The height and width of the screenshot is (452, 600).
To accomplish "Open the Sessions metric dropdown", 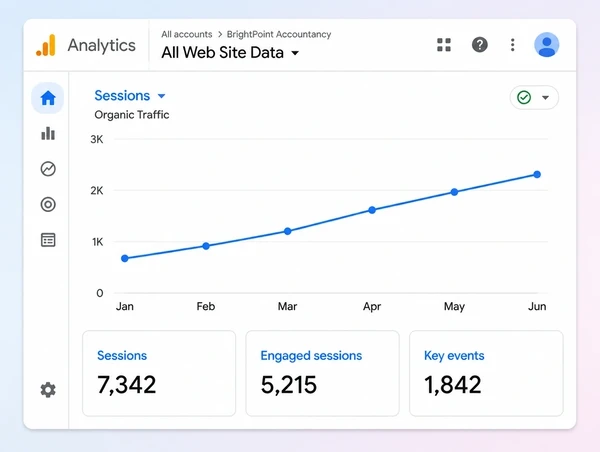I will click(130, 96).
